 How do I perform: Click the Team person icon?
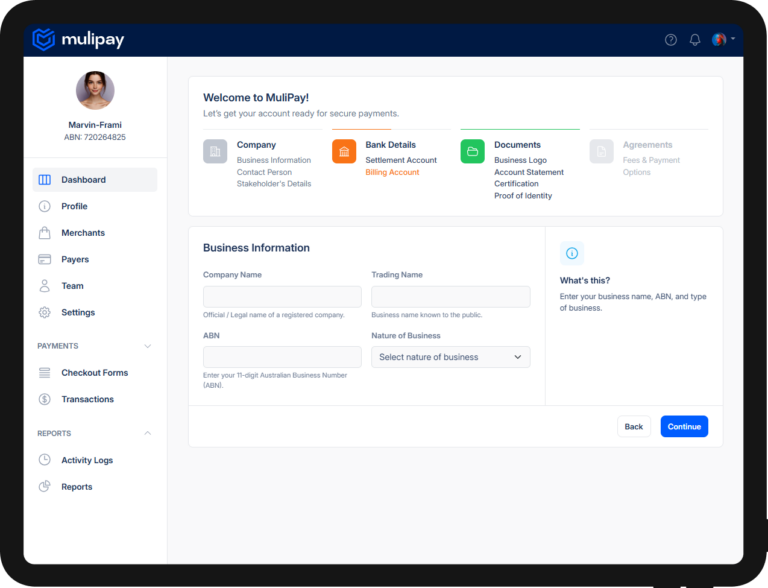(x=45, y=286)
